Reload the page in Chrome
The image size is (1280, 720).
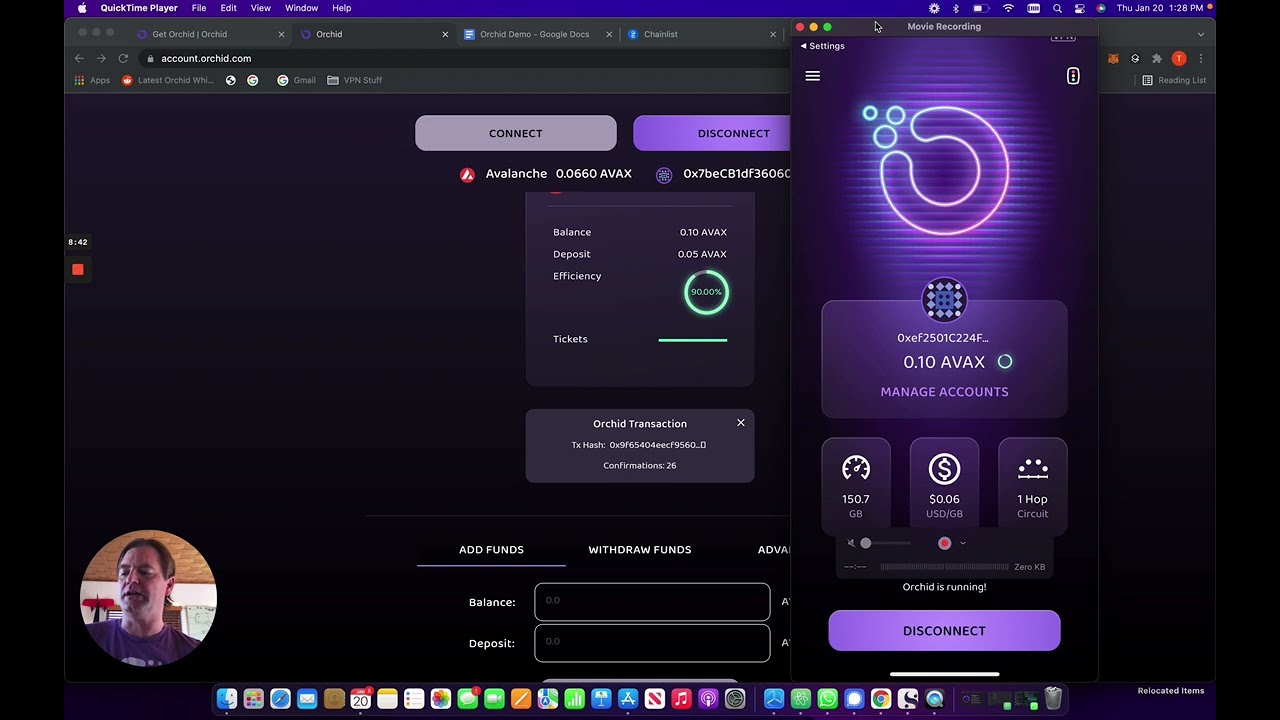123,58
